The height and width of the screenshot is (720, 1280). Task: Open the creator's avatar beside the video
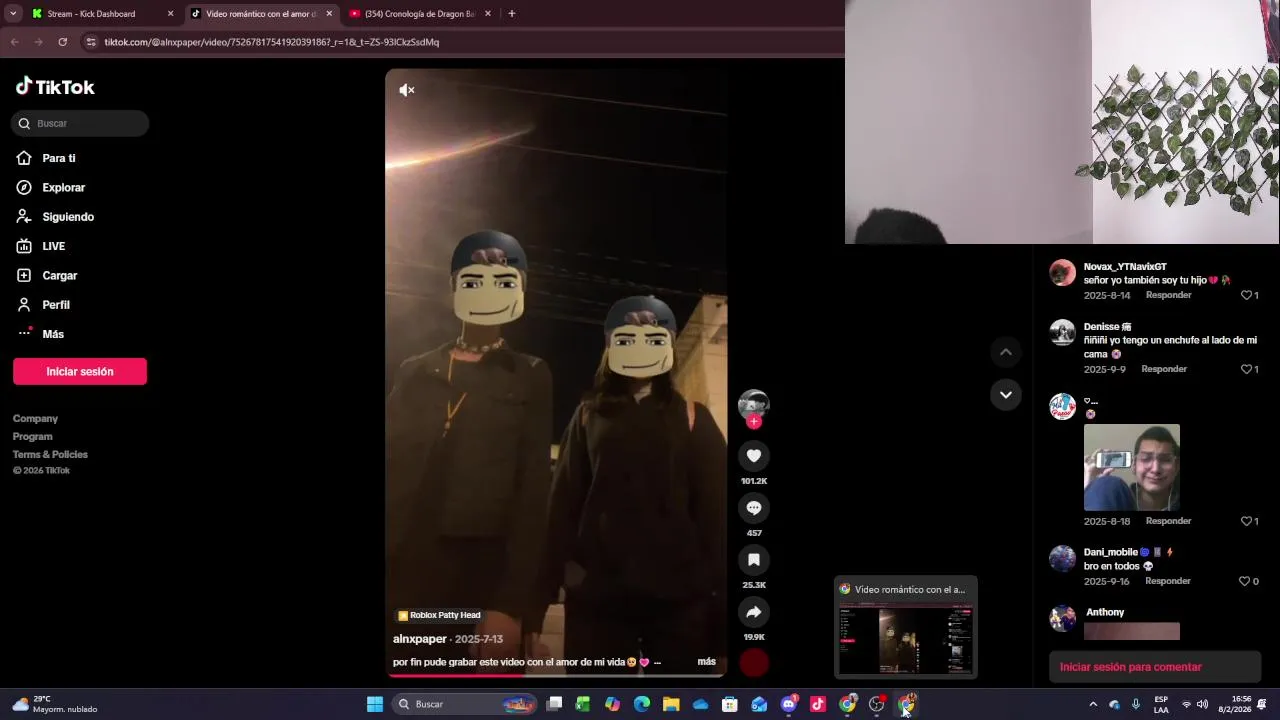click(754, 404)
